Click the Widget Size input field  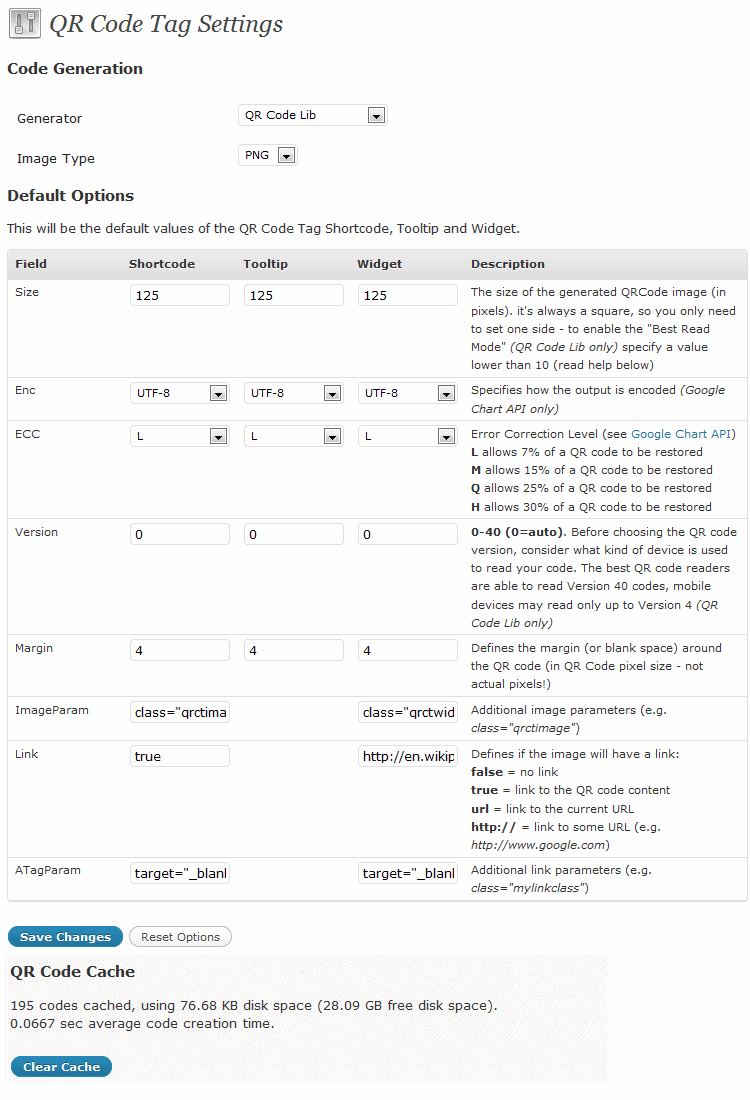coord(408,296)
